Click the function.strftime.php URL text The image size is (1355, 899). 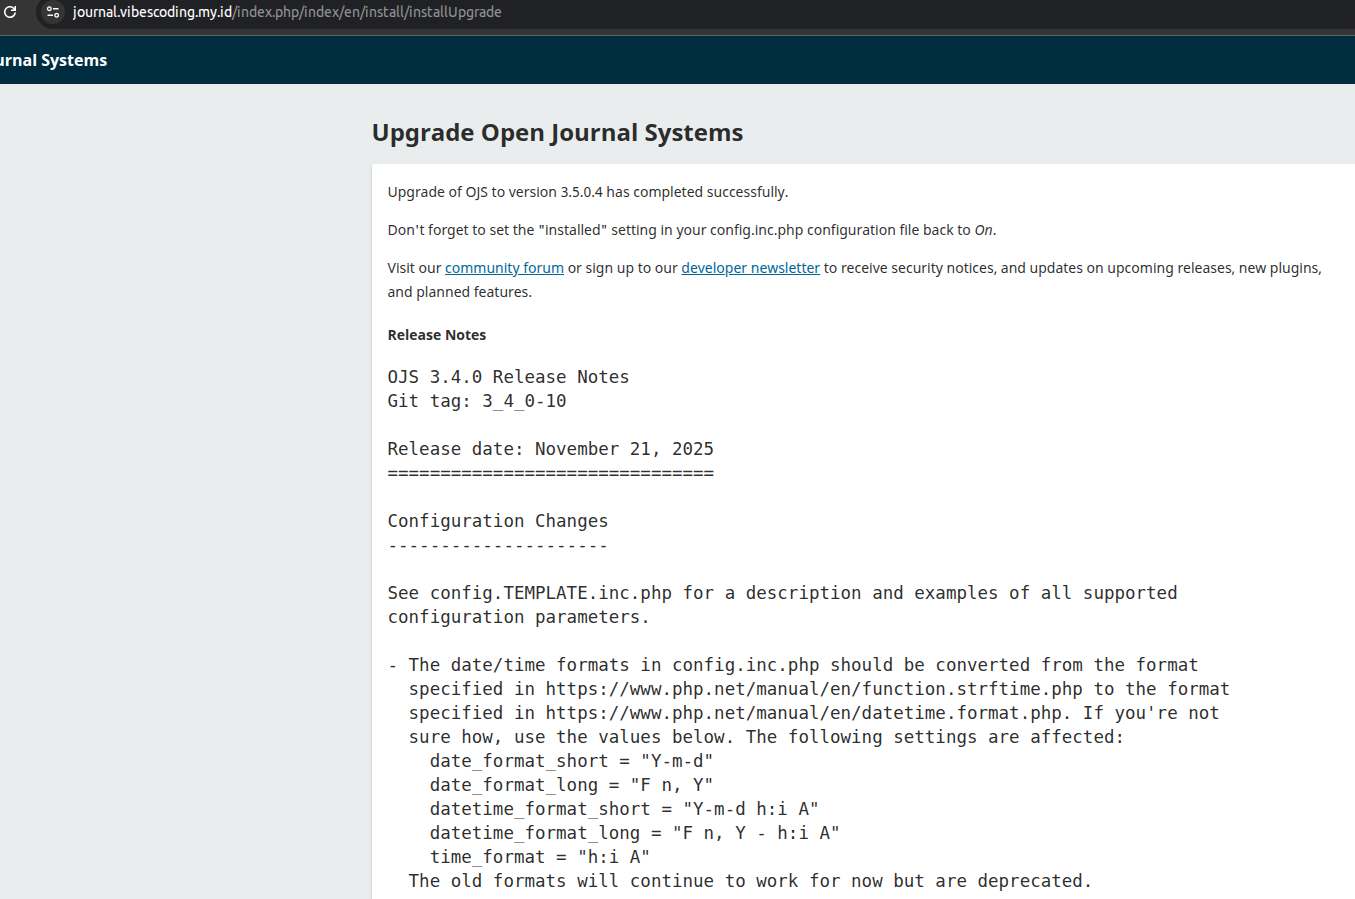pyautogui.click(x=814, y=689)
